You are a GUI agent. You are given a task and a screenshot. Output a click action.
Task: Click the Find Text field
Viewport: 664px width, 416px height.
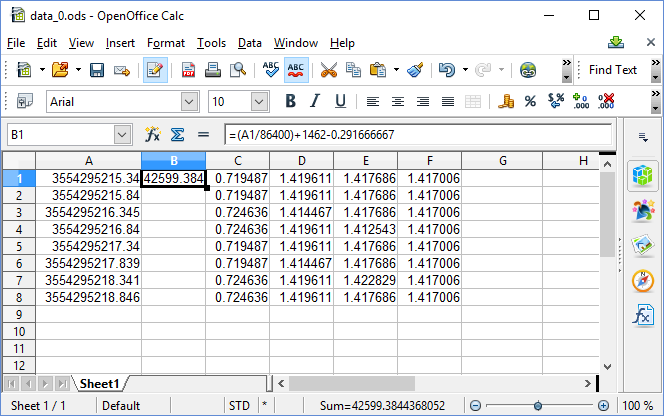[x=612, y=70]
